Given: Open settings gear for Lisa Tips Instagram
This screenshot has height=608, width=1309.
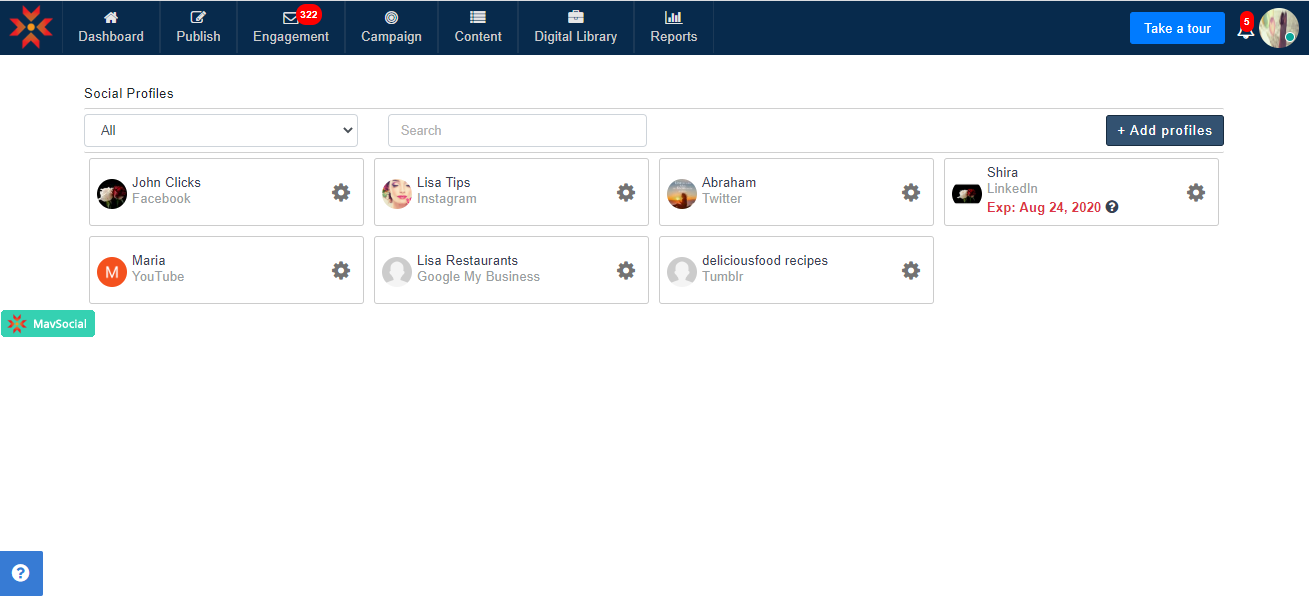Looking at the screenshot, I should (x=626, y=192).
